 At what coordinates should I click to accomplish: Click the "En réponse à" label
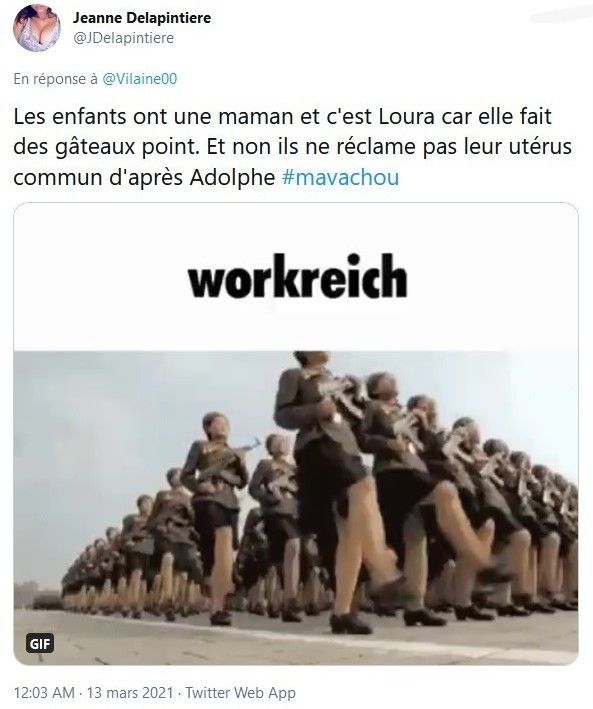(x=56, y=79)
